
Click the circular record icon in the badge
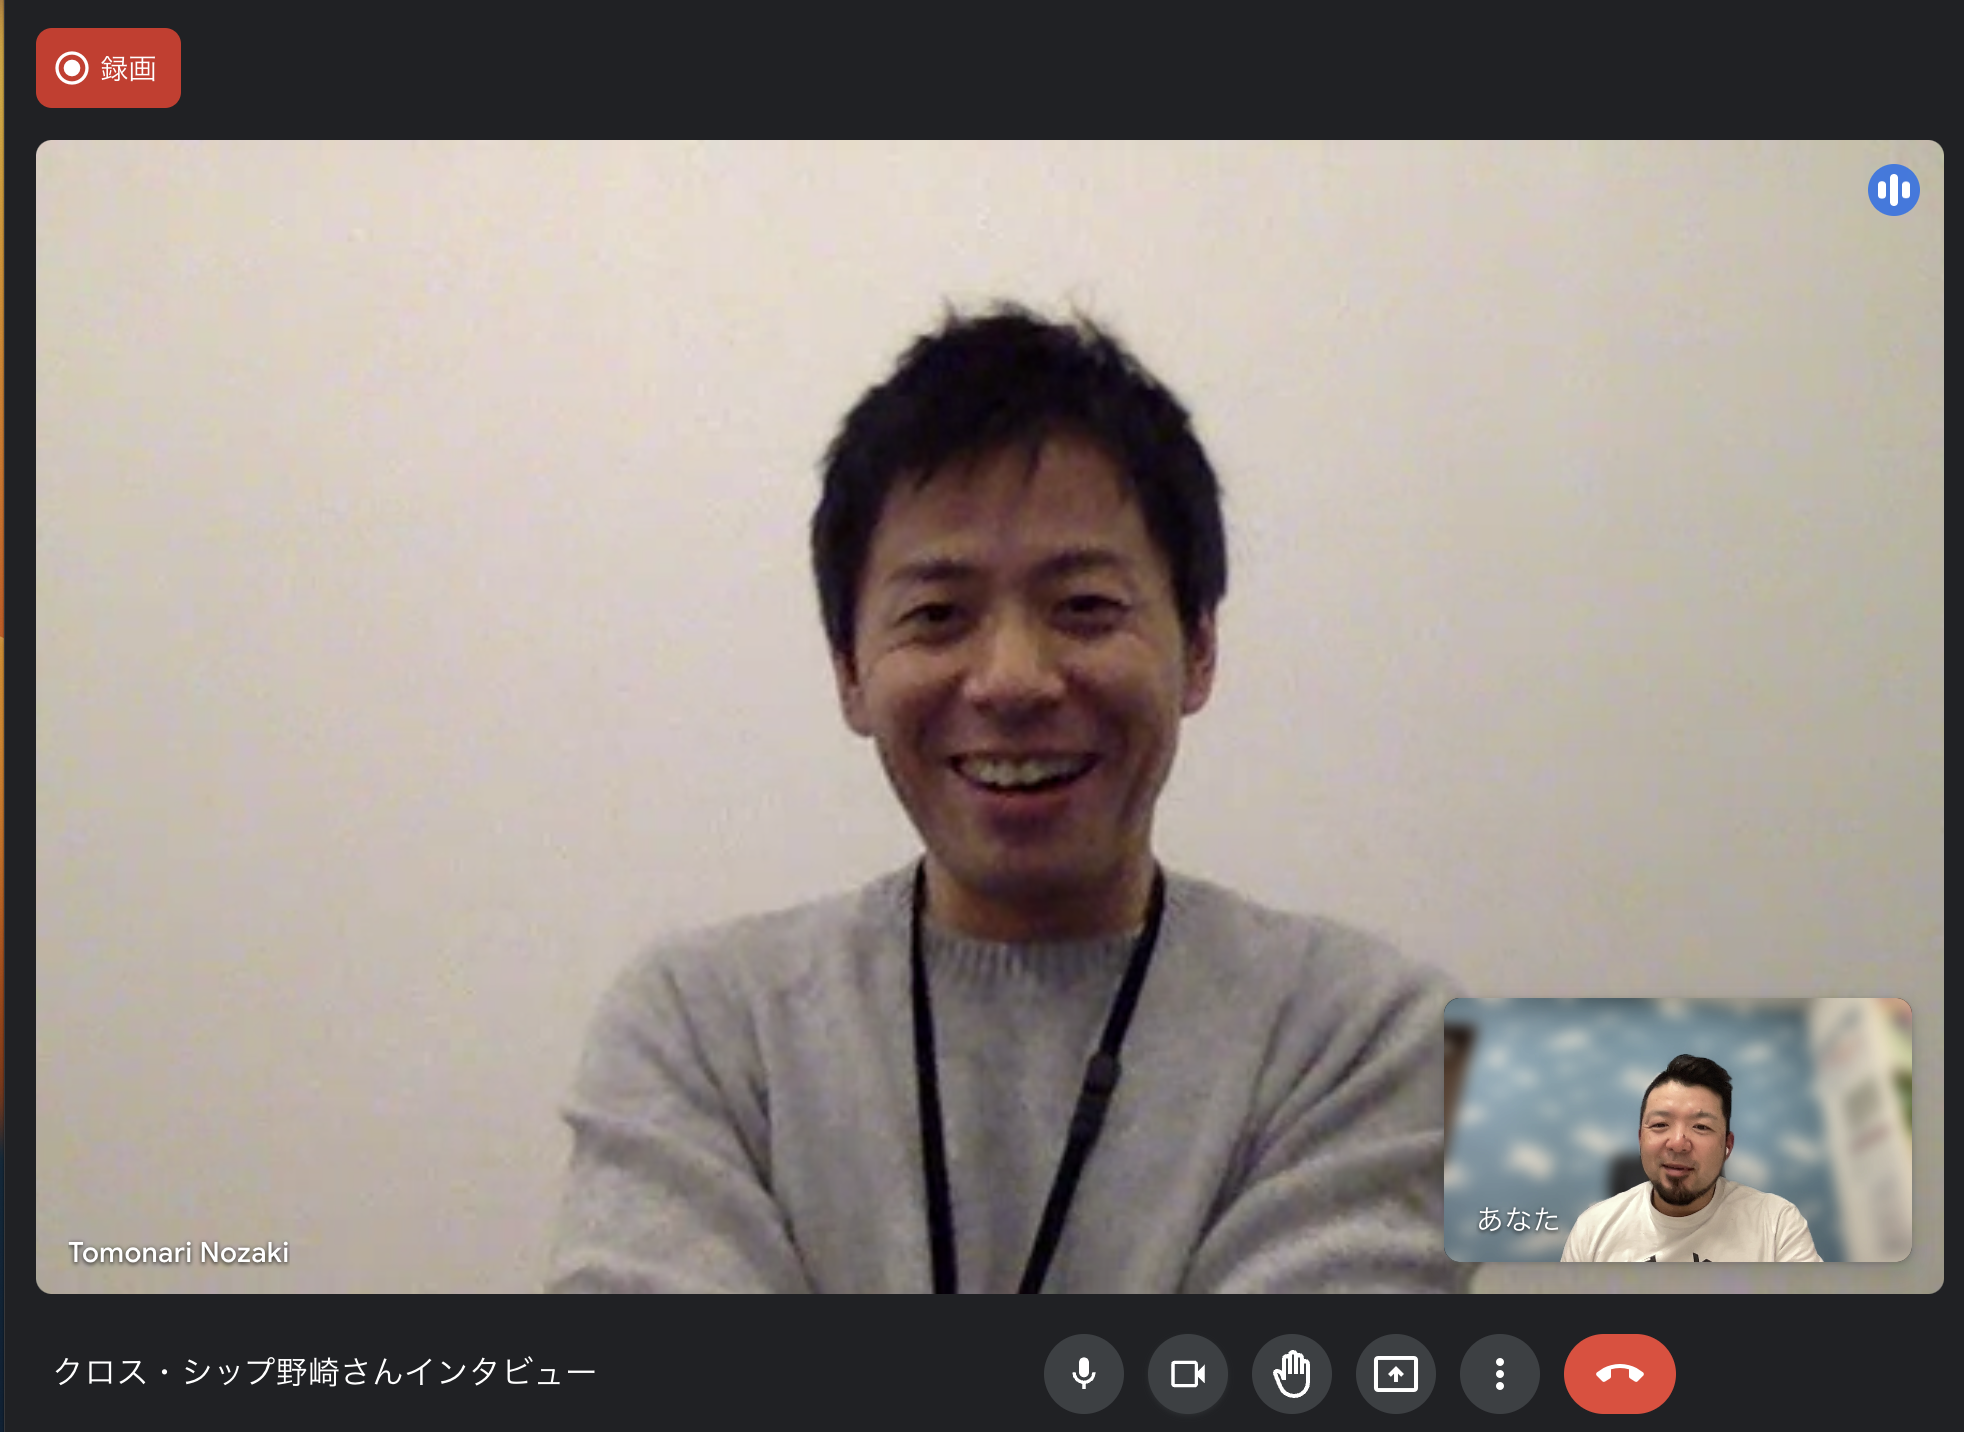pyautogui.click(x=72, y=68)
